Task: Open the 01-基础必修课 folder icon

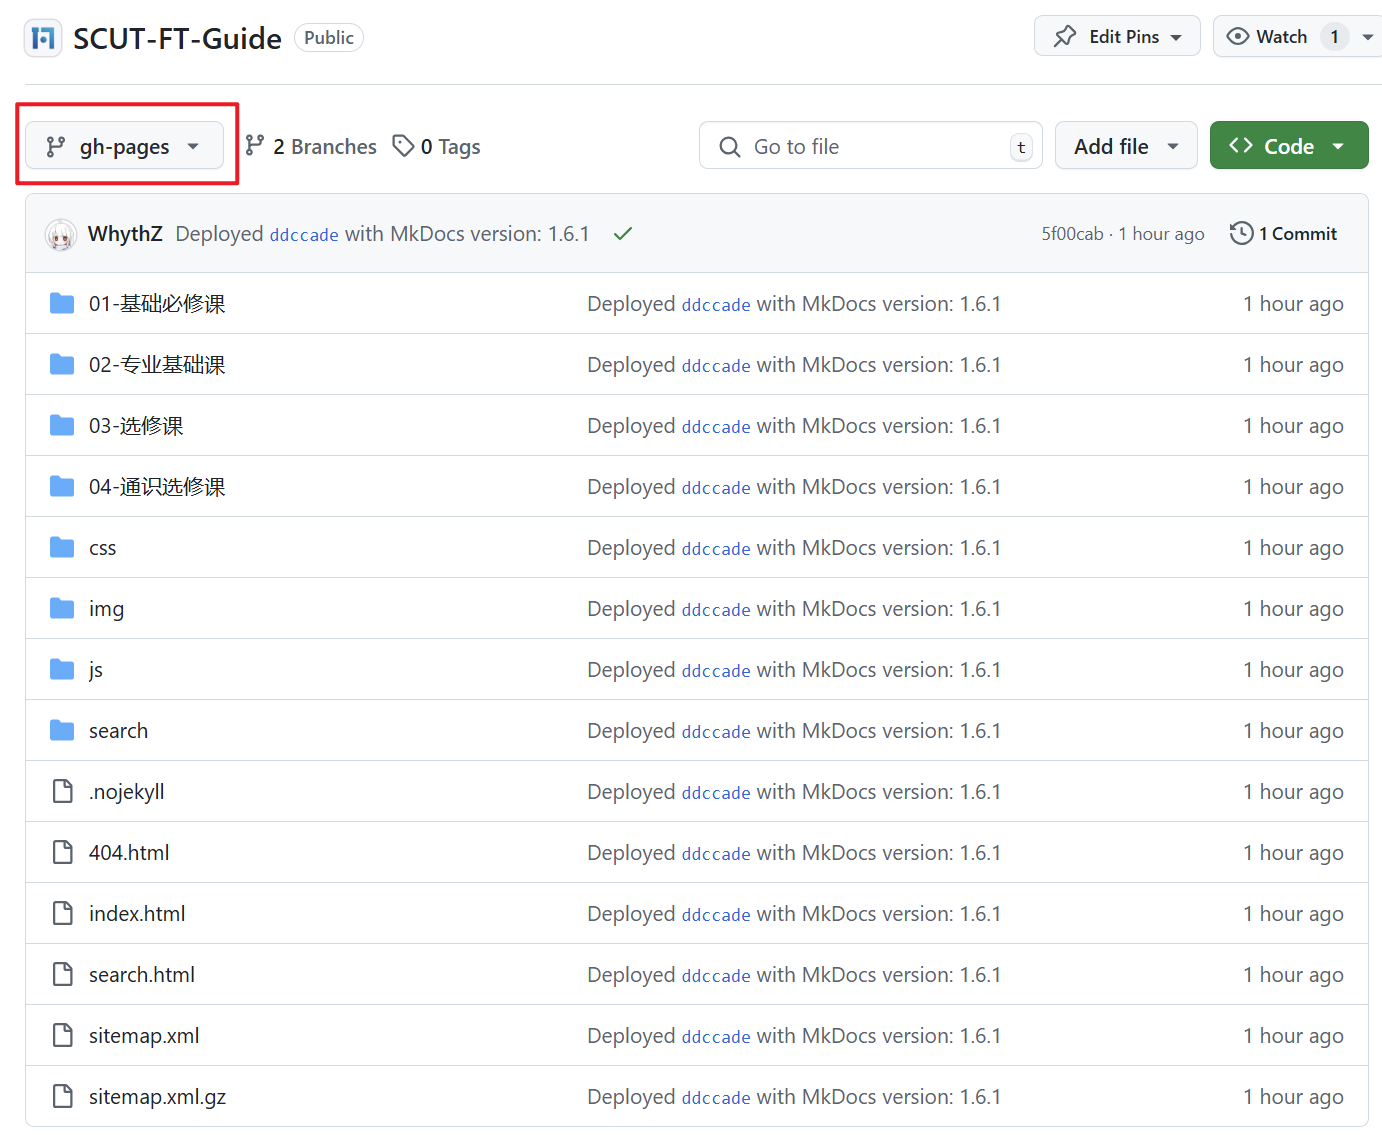Action: tap(62, 303)
